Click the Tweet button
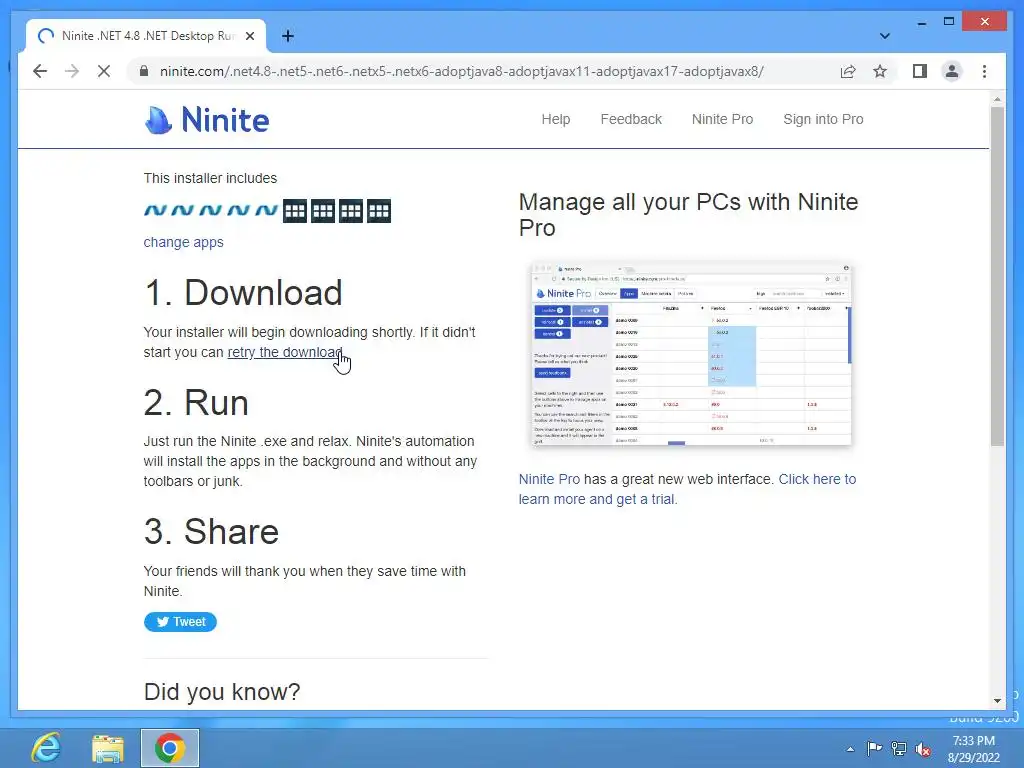The image size is (1024, 768). tap(180, 622)
